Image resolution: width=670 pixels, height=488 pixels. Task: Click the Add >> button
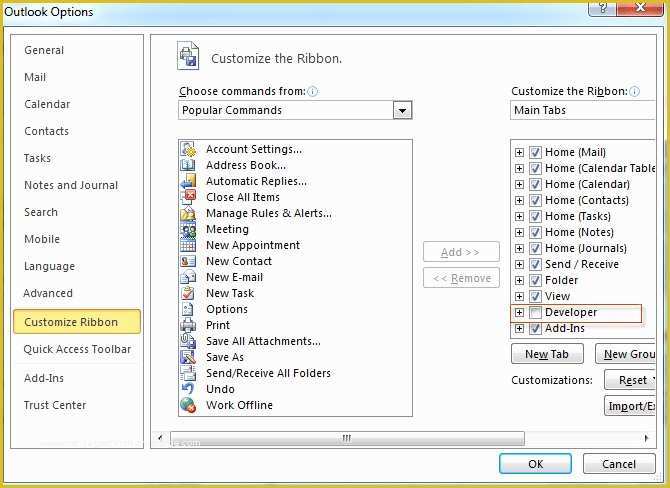coord(461,252)
